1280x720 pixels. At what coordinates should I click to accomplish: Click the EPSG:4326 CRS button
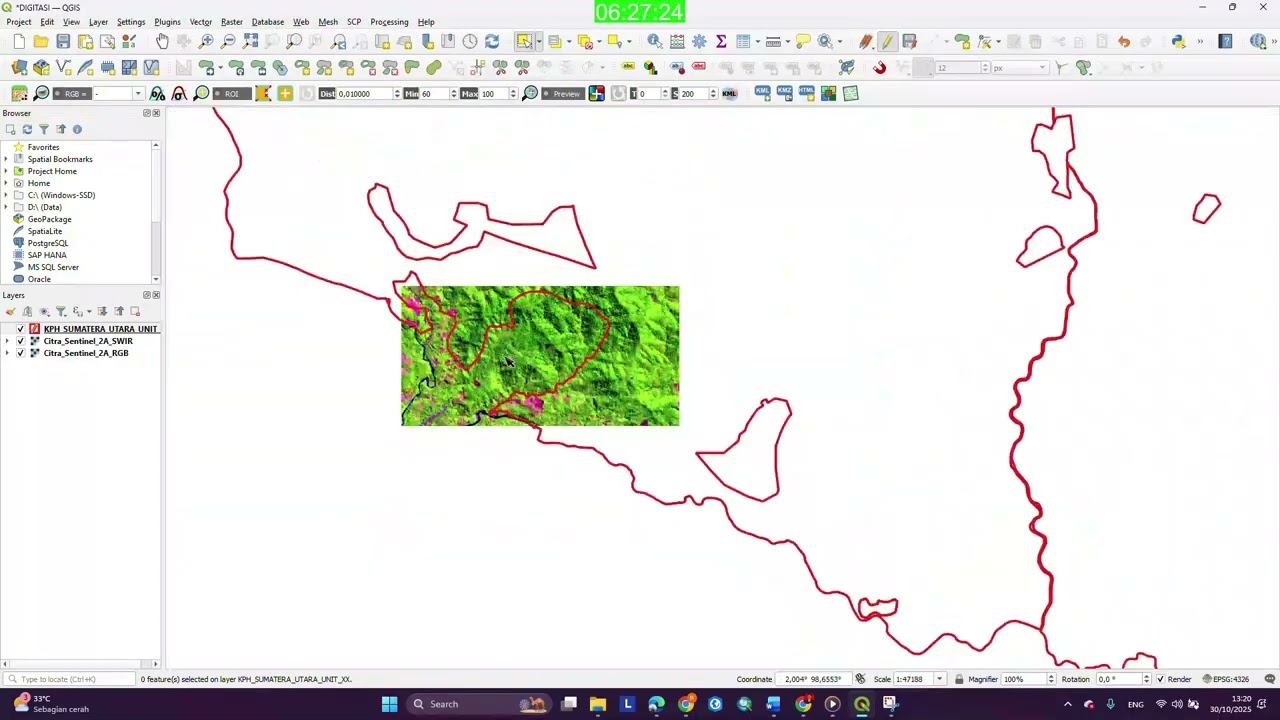pos(1226,679)
